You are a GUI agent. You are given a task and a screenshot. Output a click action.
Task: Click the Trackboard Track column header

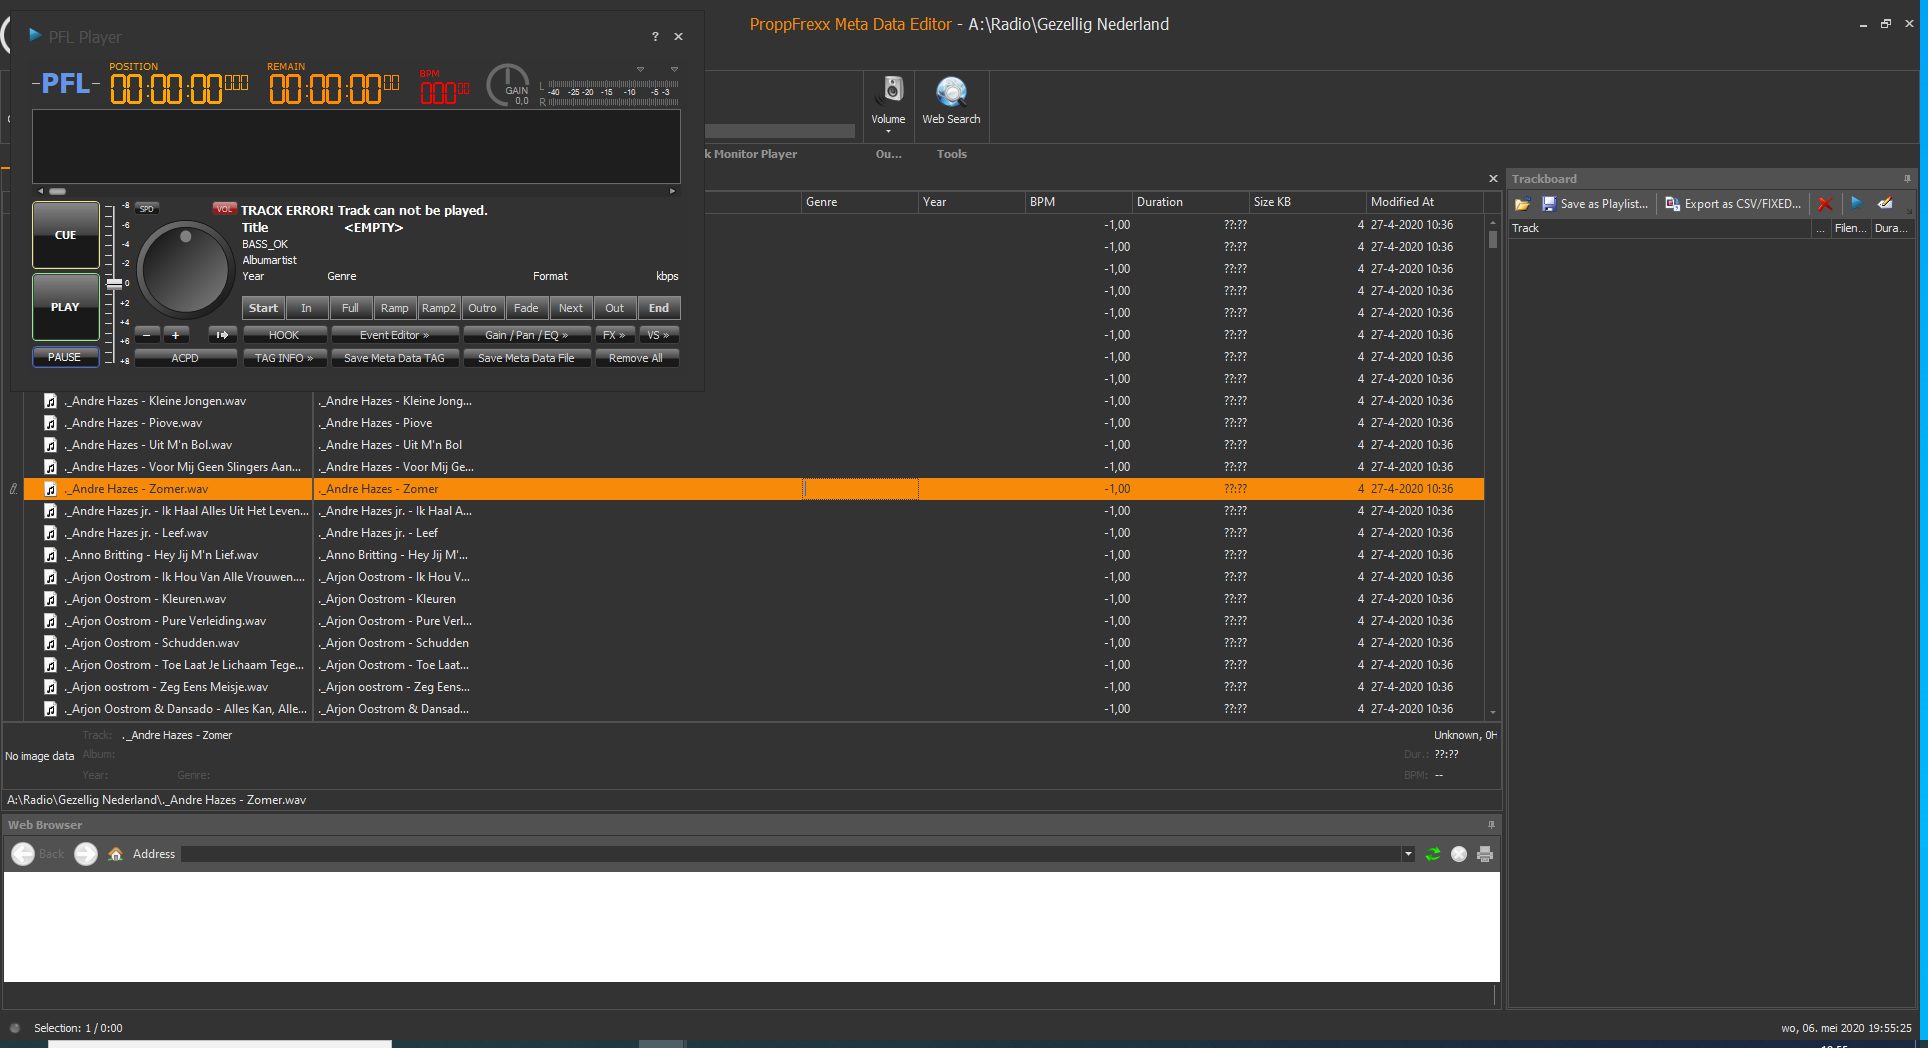(1661, 228)
